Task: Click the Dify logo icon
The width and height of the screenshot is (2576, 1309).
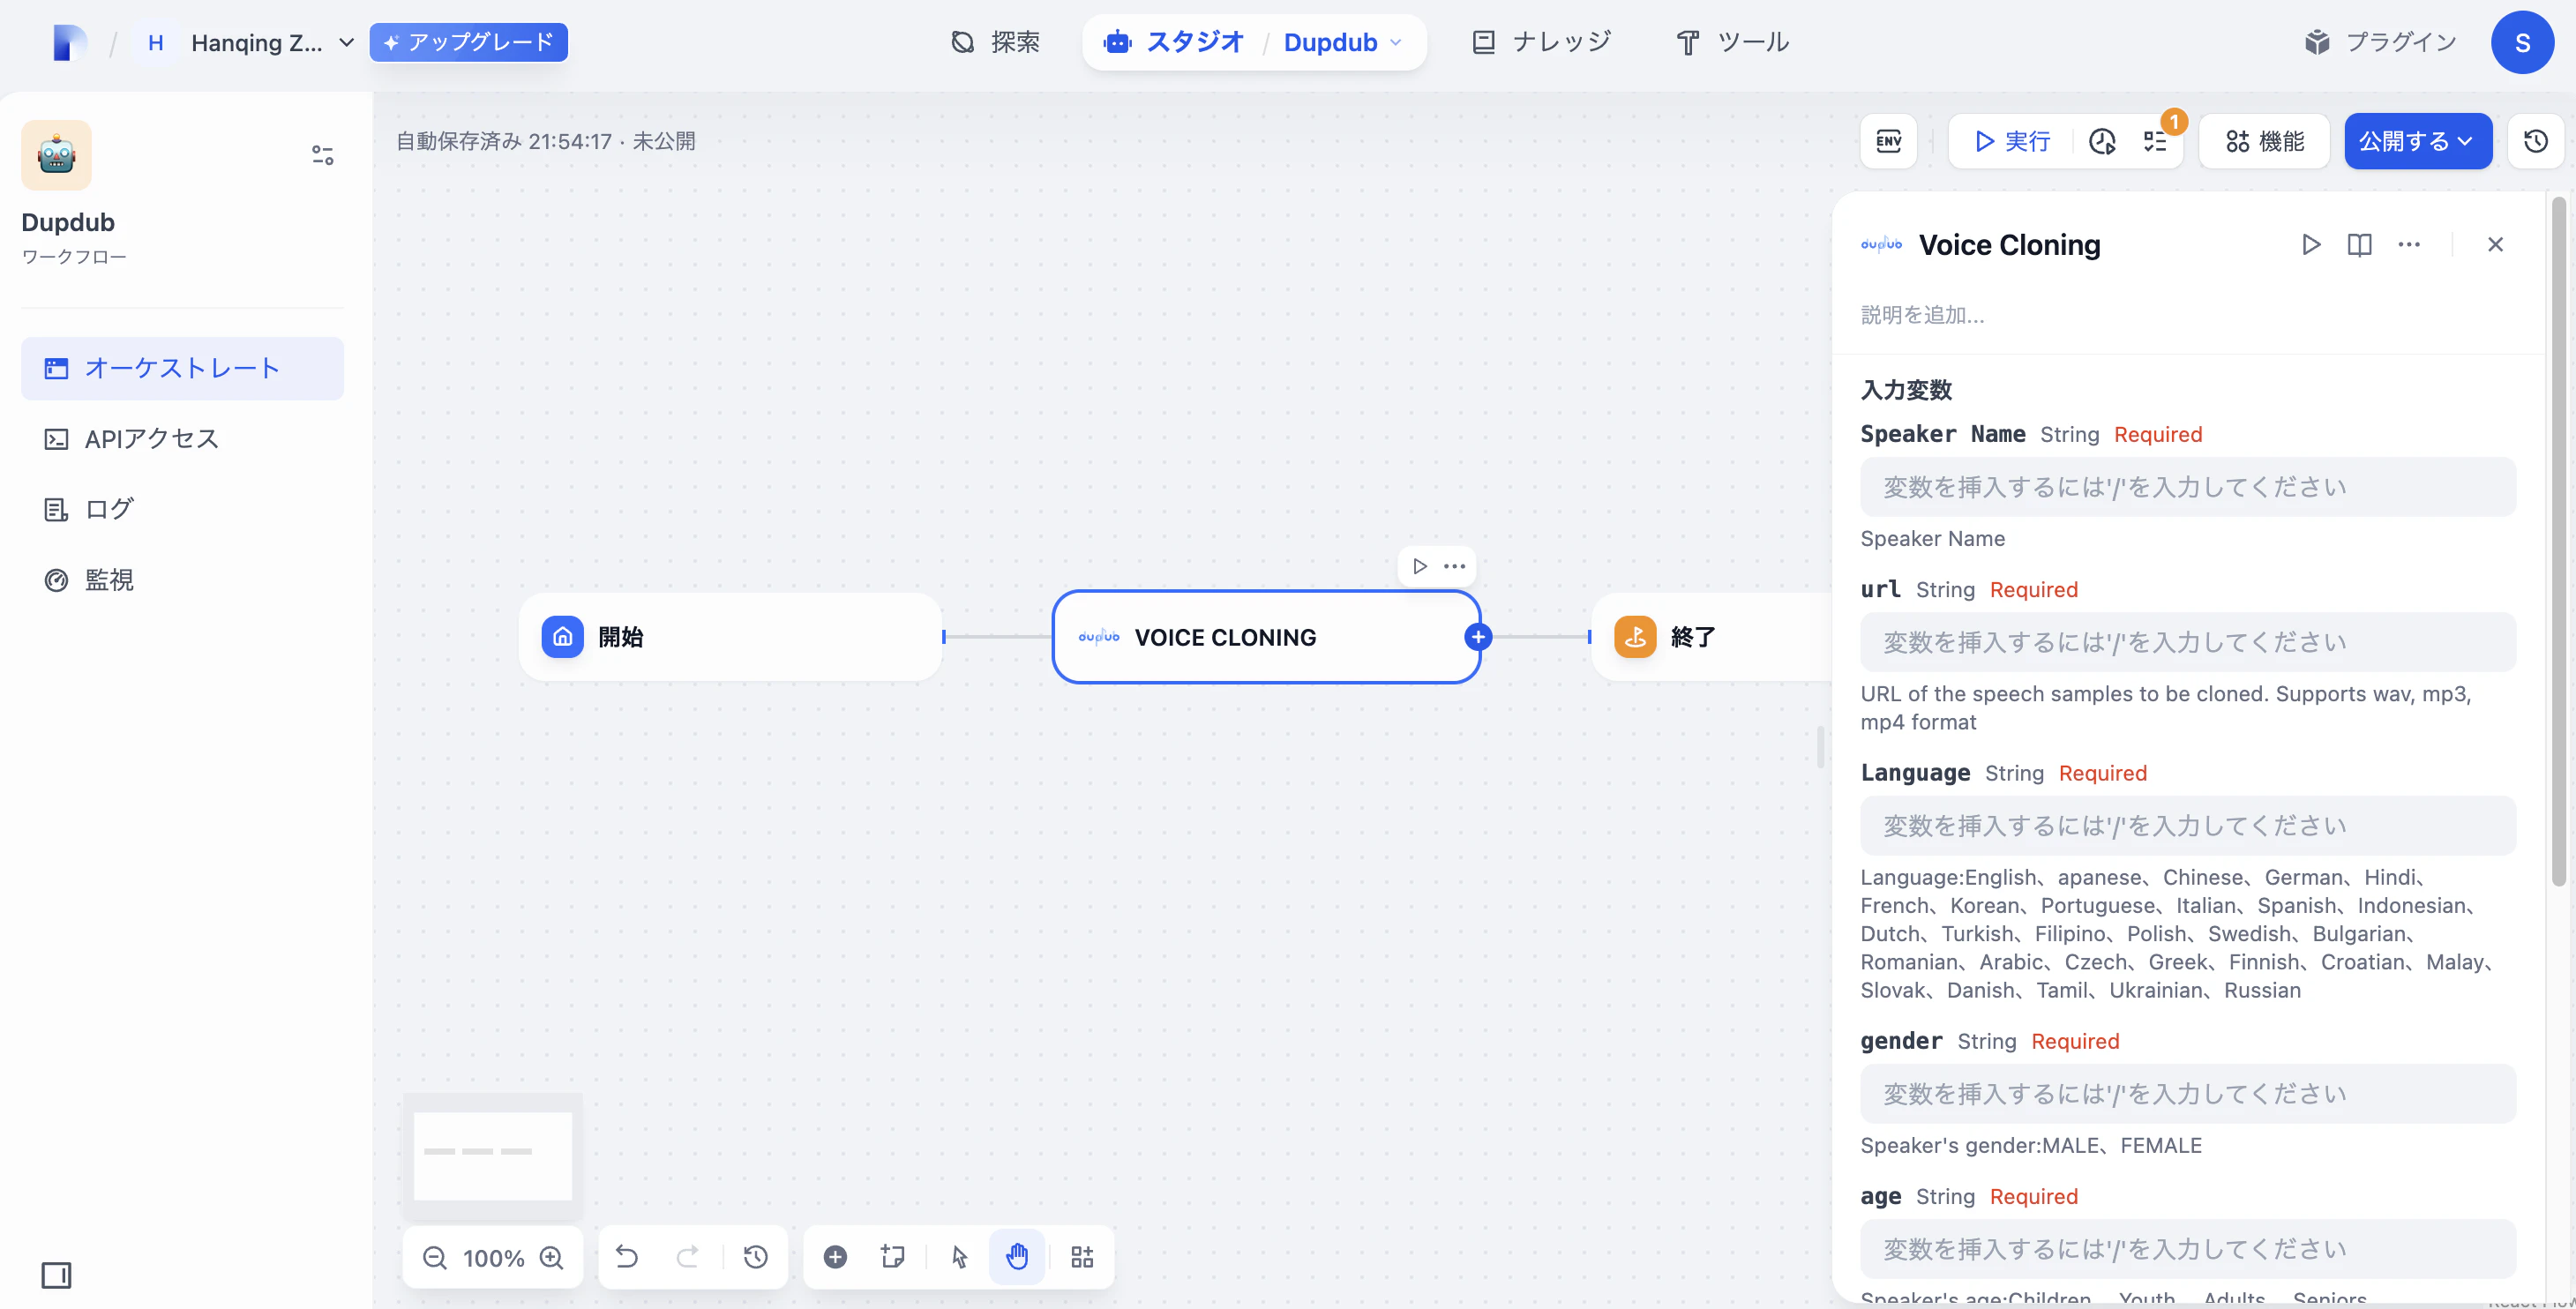Action: (69, 42)
